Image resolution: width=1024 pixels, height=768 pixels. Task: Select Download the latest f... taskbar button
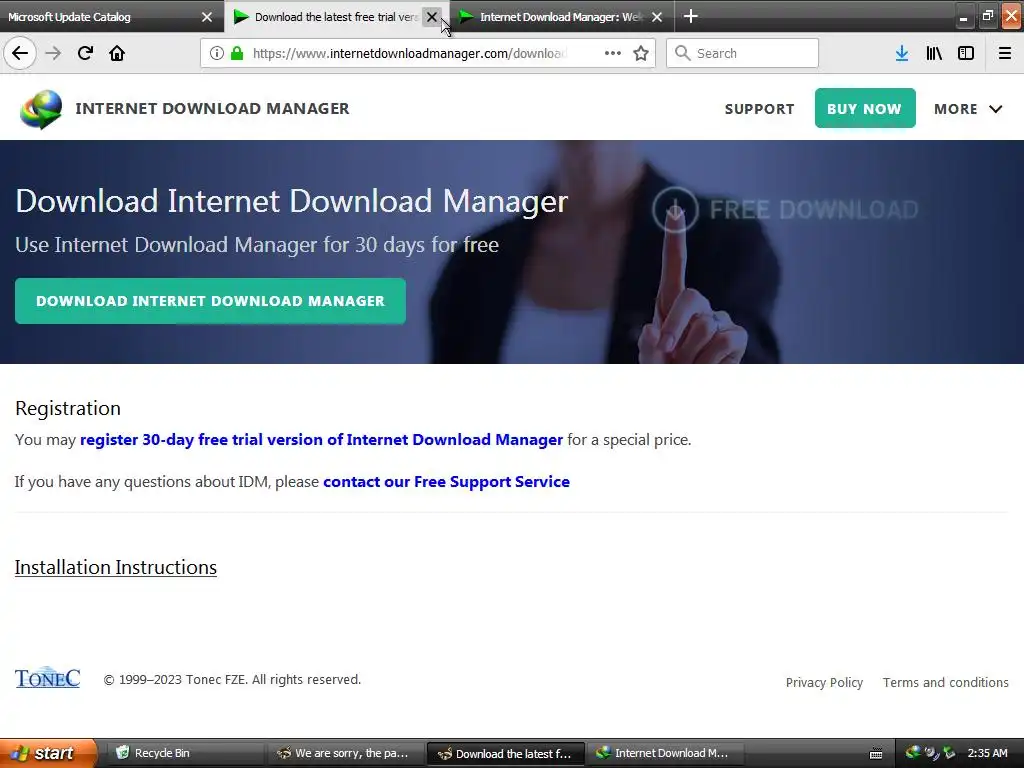coord(505,753)
